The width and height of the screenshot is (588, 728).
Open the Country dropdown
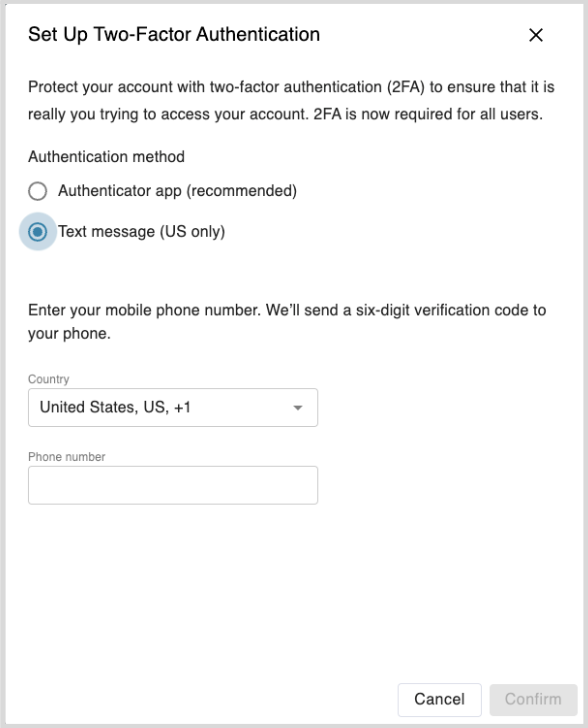[173, 407]
